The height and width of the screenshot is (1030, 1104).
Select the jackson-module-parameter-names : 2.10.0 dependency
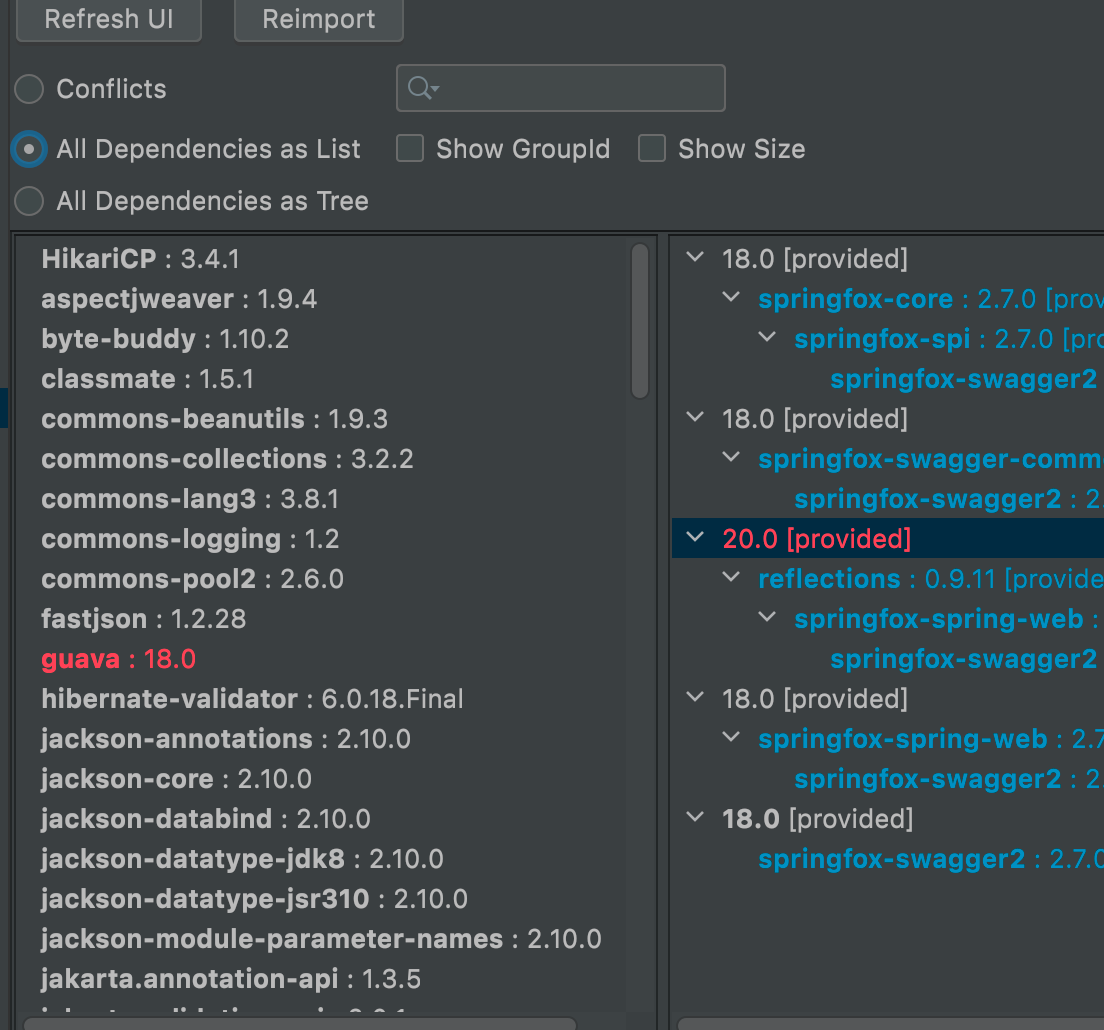point(321,939)
